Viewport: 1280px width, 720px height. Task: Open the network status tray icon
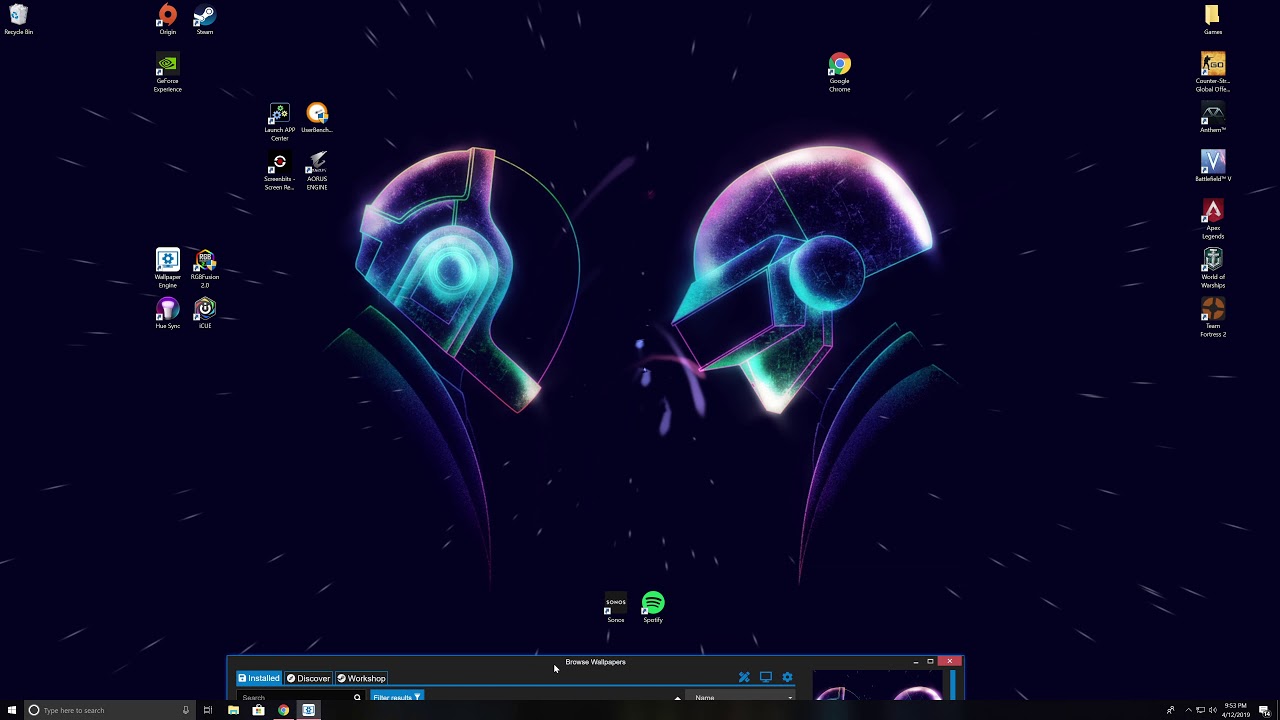click(1200, 710)
